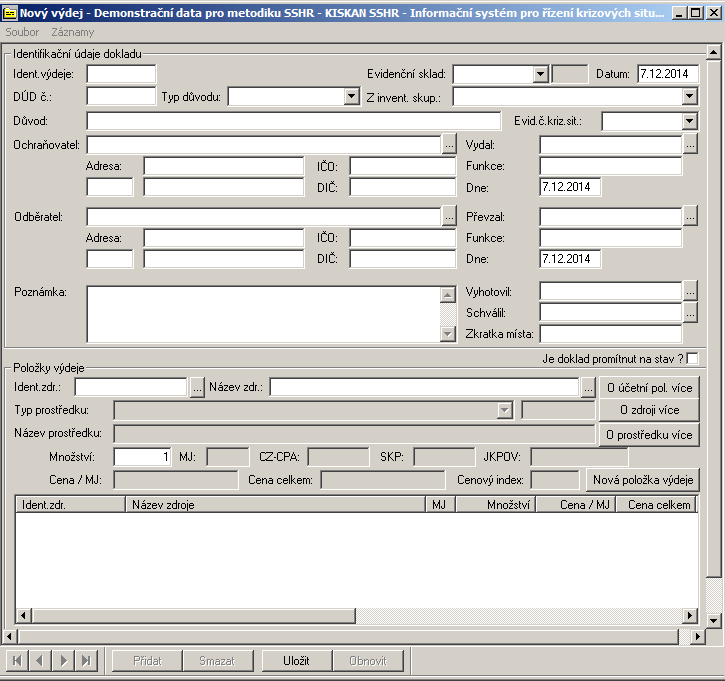
Task: Open Převzal lookup ellipsis button
Action: click(690, 216)
